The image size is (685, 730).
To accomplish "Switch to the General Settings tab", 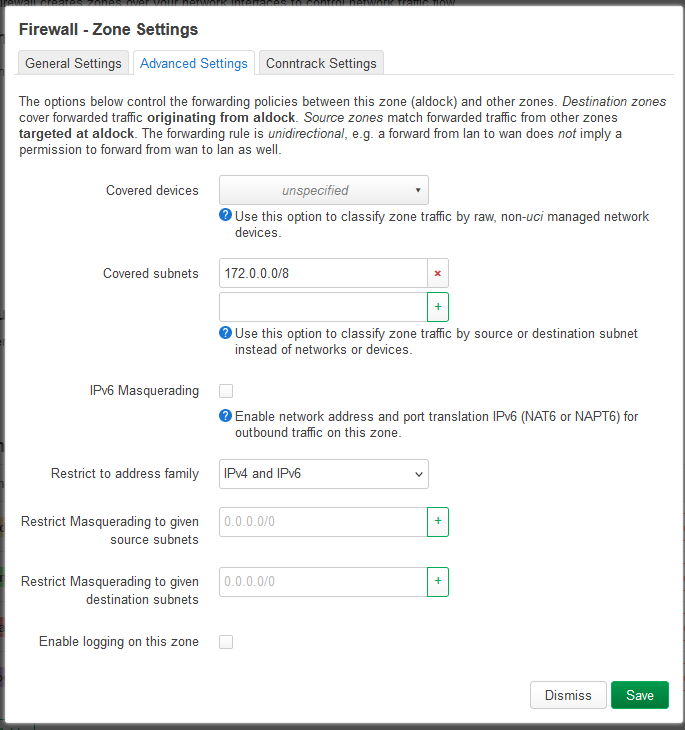I will [x=73, y=63].
